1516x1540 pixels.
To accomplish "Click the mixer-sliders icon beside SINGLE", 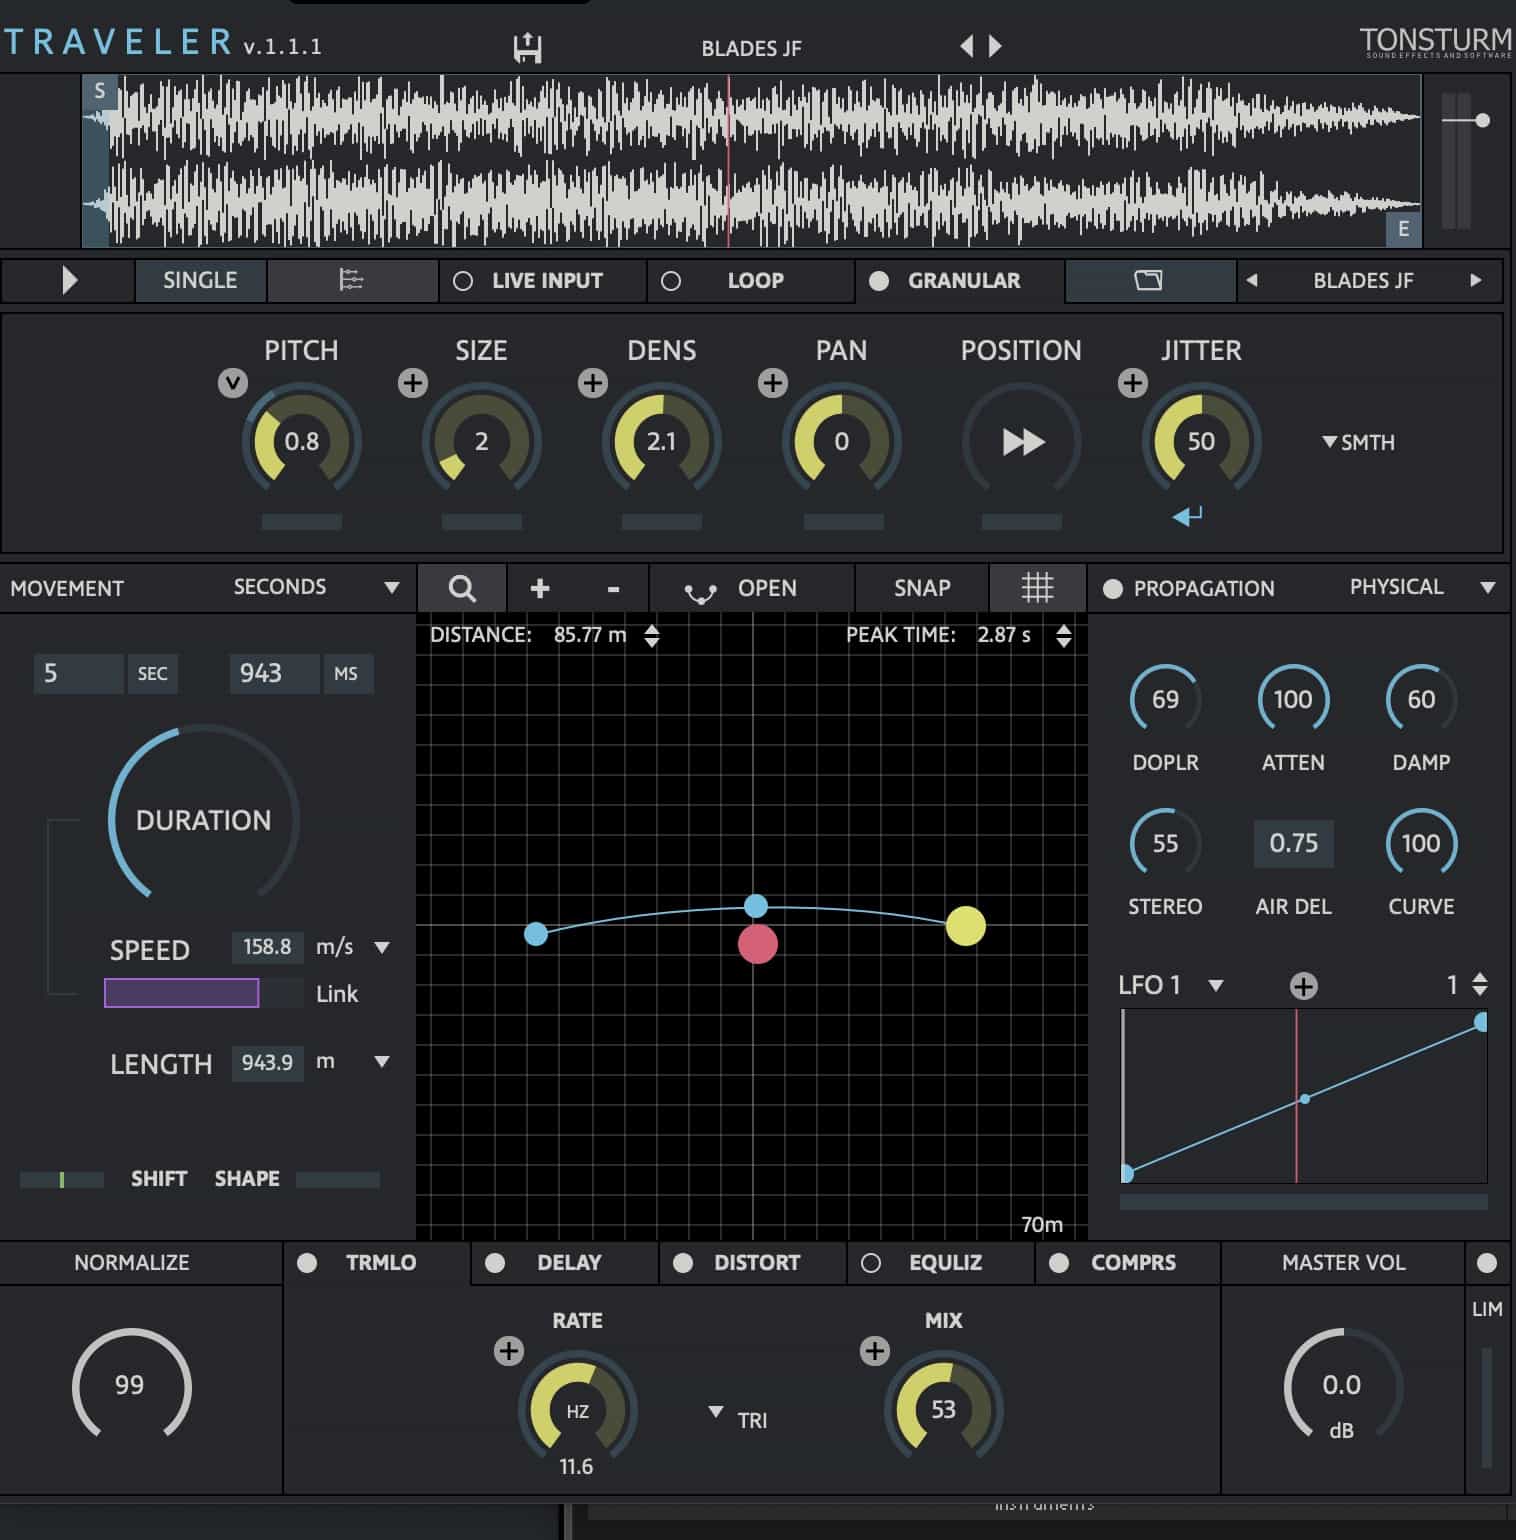I will [x=352, y=281].
